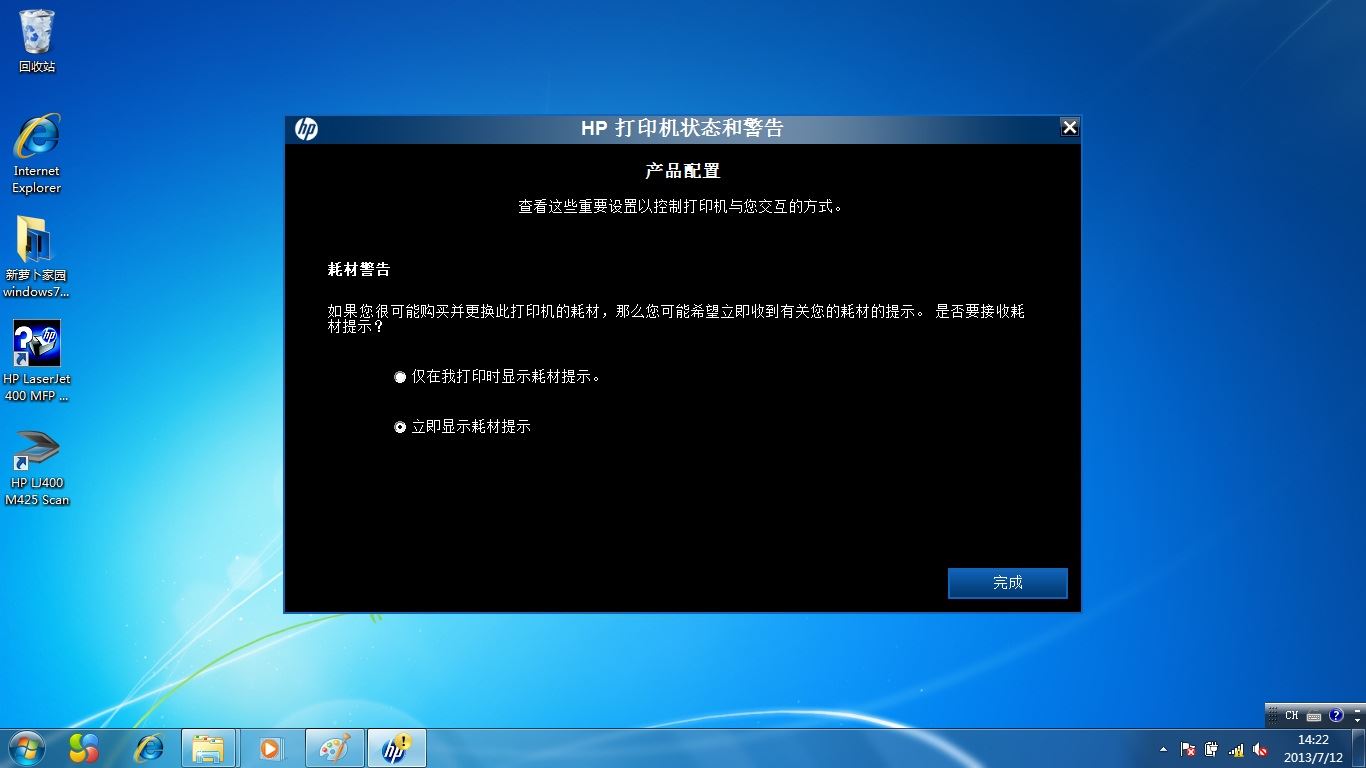Screen dimensions: 1366x768
Task: Switch to Paint in the taskbar
Action: (334, 748)
